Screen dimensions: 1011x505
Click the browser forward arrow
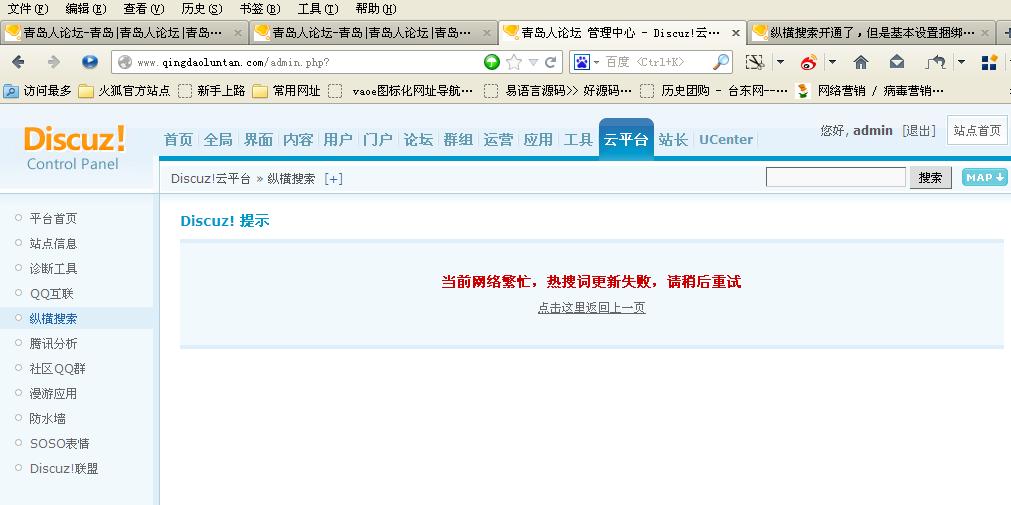coord(54,62)
